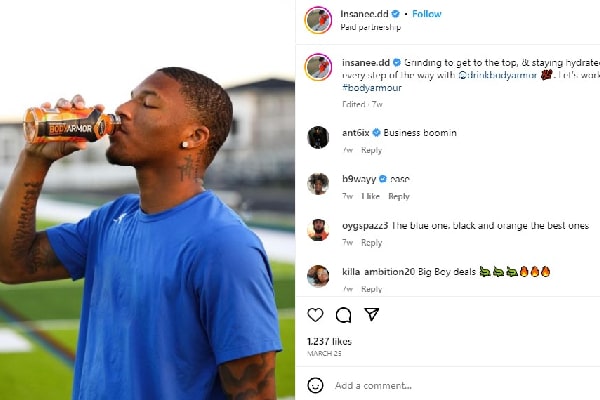Click killa_ambition20 commenter avatar
600x400 pixels.
(x=318, y=276)
